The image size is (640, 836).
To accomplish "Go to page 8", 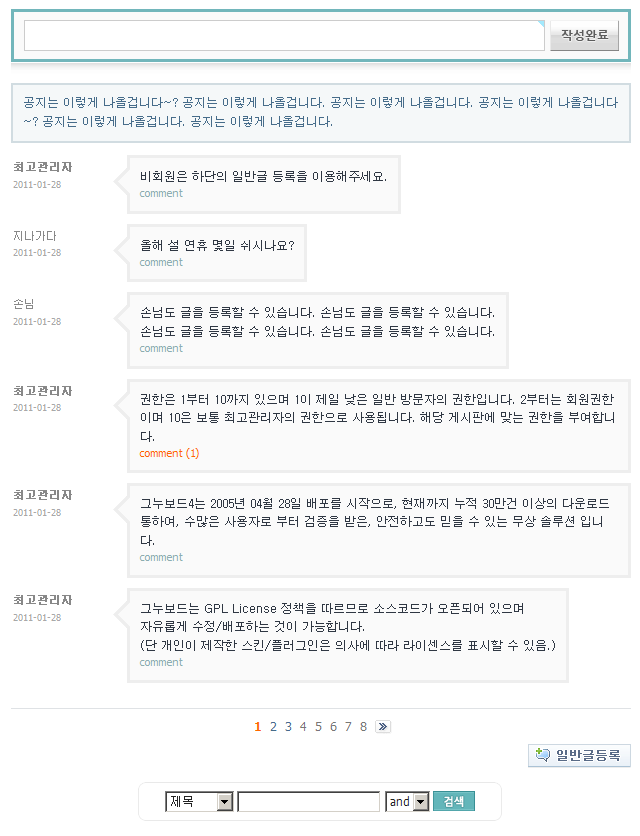I will 363,727.
